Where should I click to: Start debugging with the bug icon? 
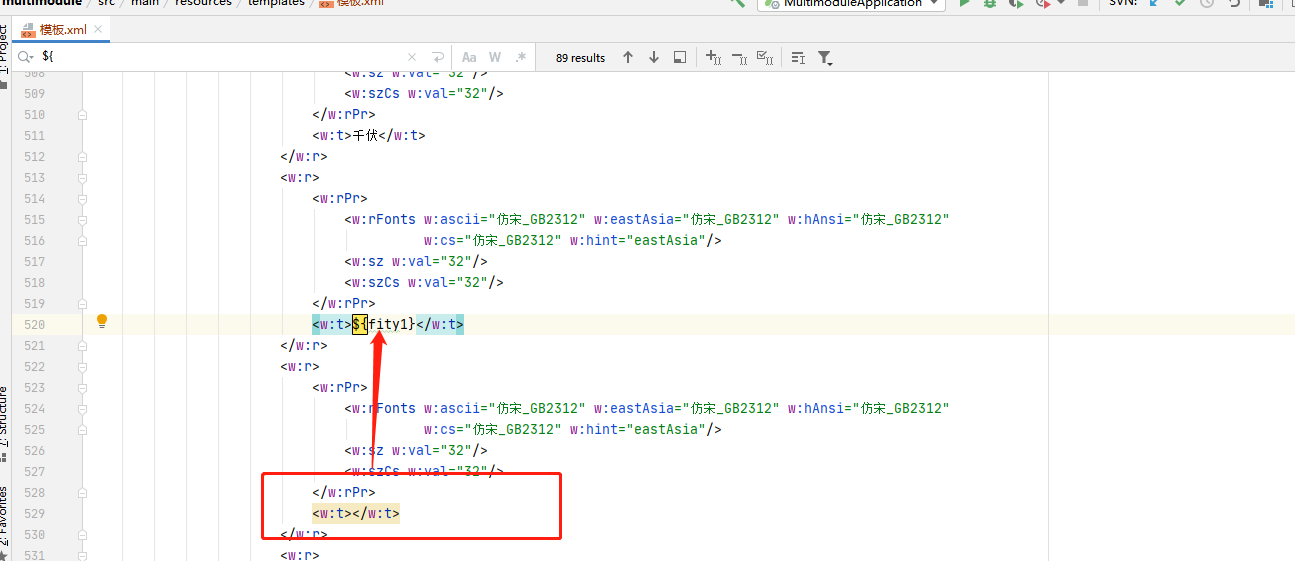(990, 4)
